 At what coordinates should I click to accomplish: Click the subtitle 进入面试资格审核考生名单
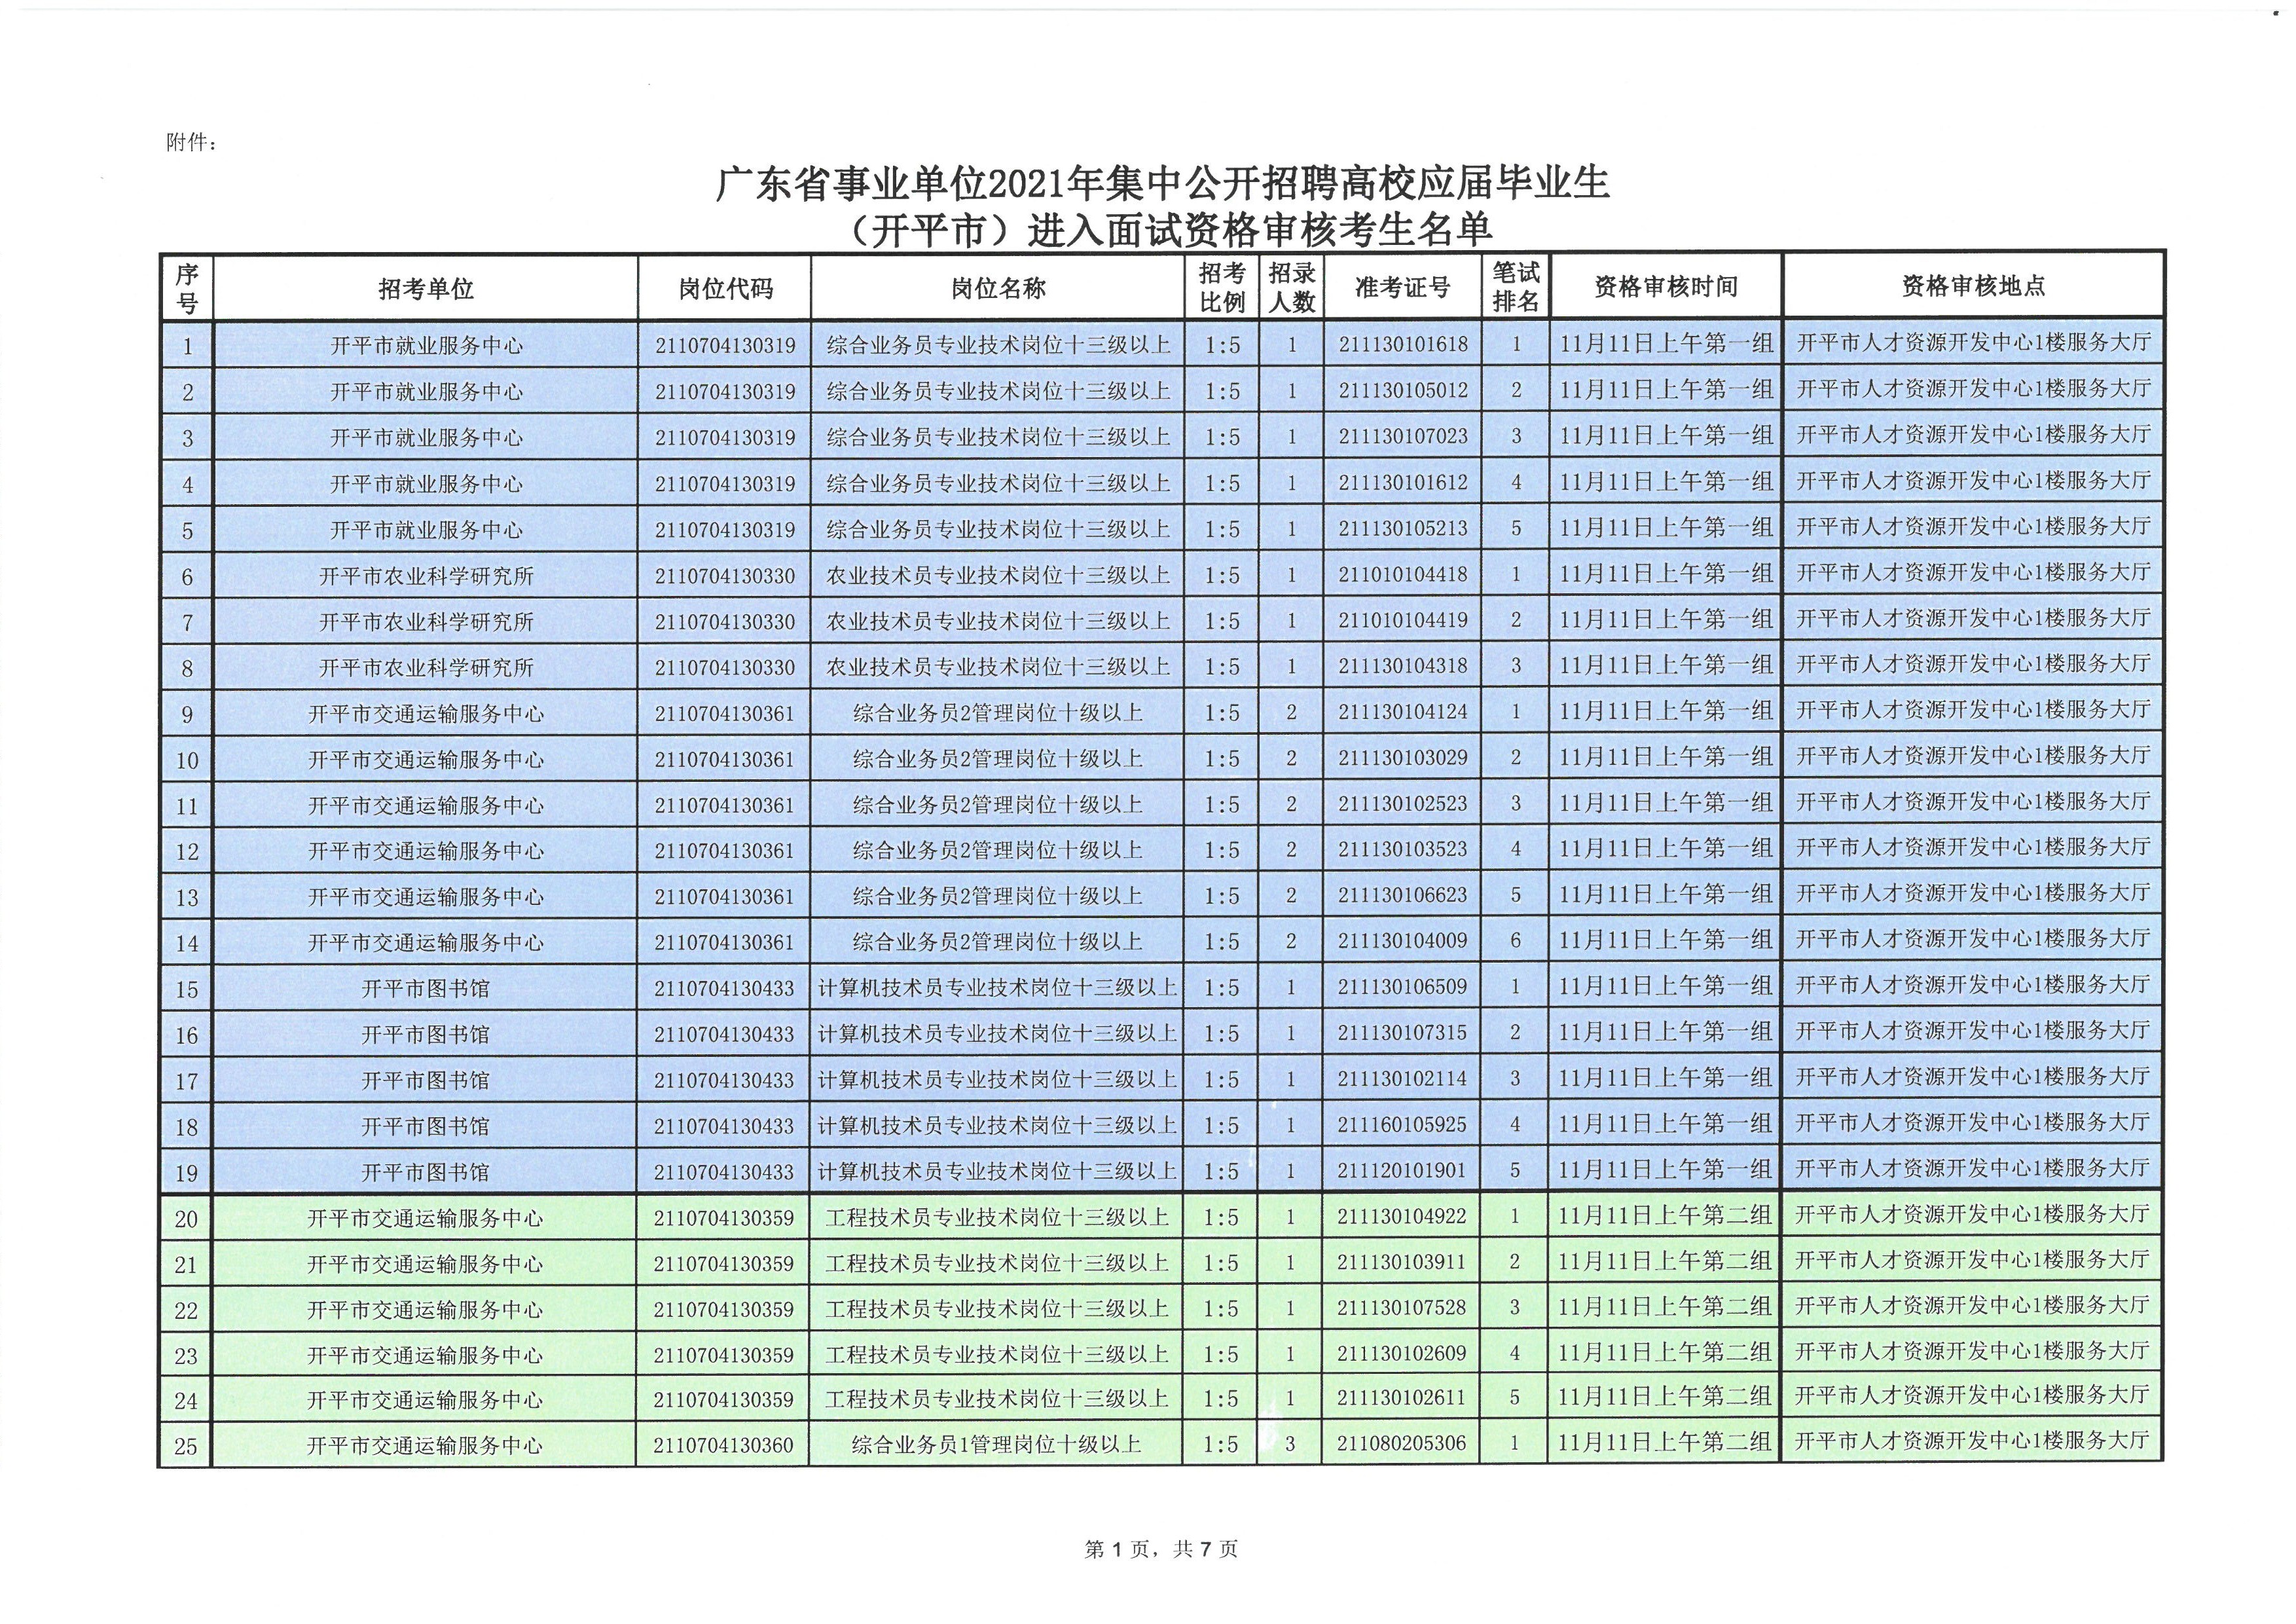[x=1261, y=231]
